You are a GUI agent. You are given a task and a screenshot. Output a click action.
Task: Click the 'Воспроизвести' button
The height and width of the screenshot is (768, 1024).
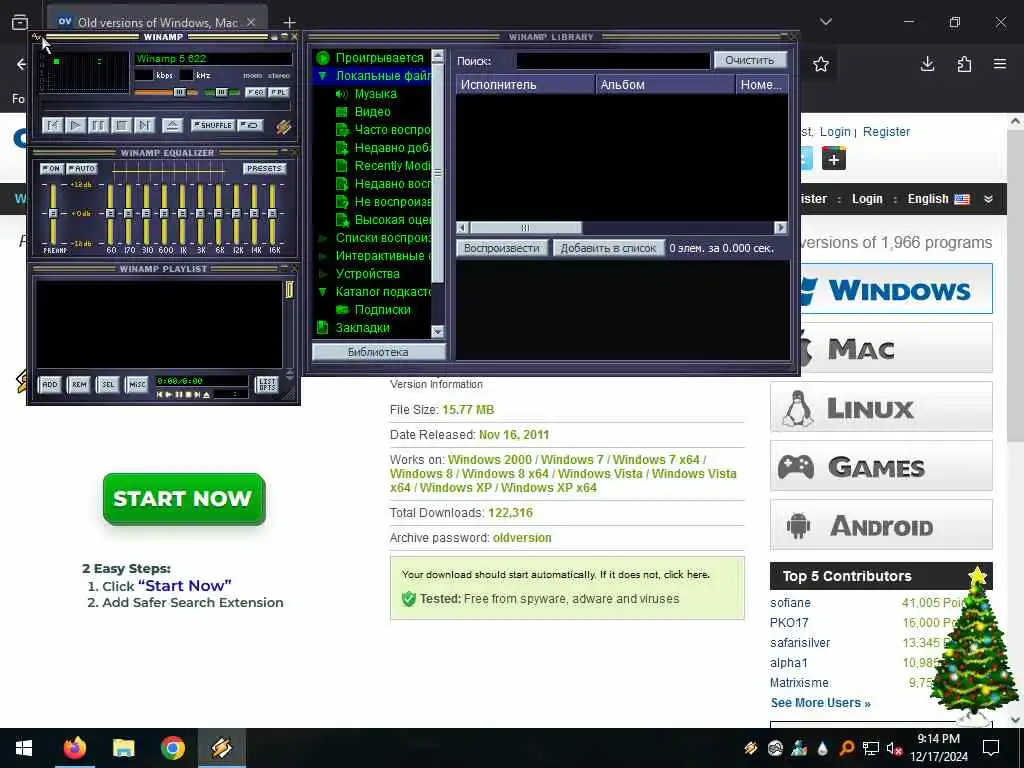tap(502, 248)
